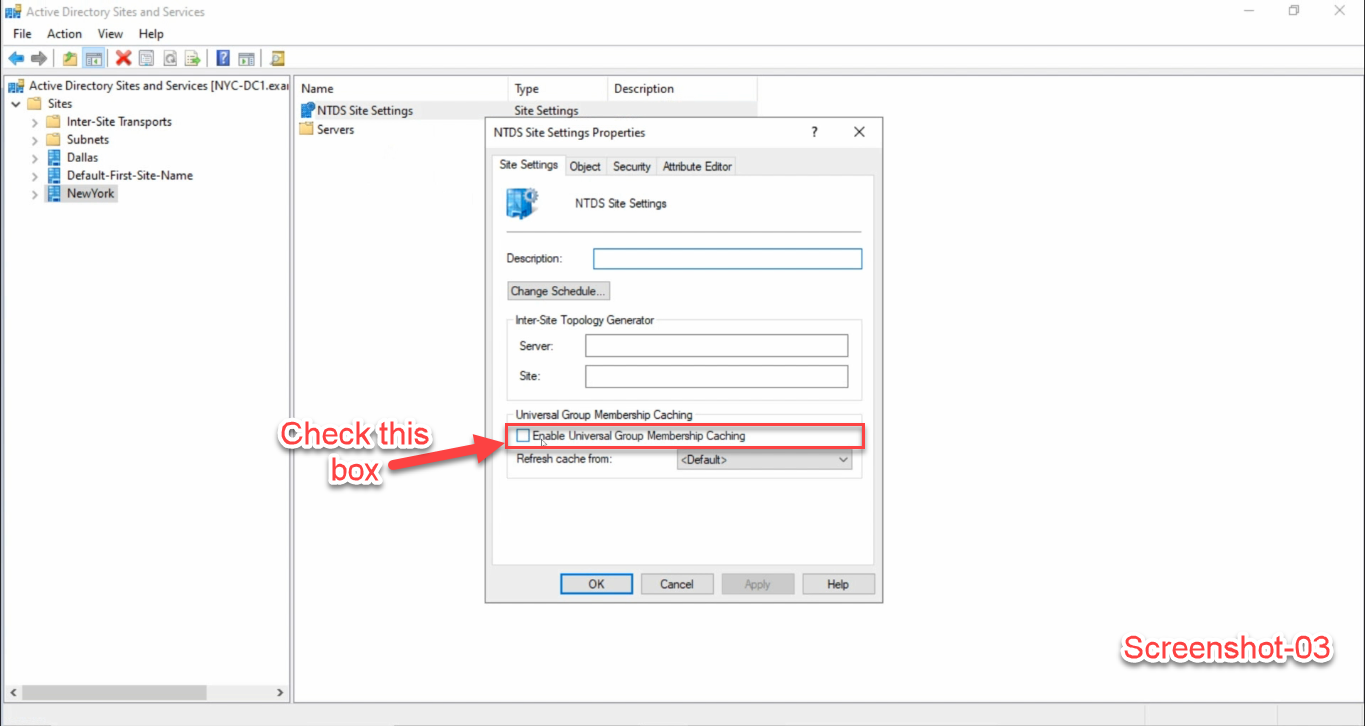This screenshot has height=726, width=1366.
Task: Click the Export List toolbar icon
Action: [x=192, y=58]
